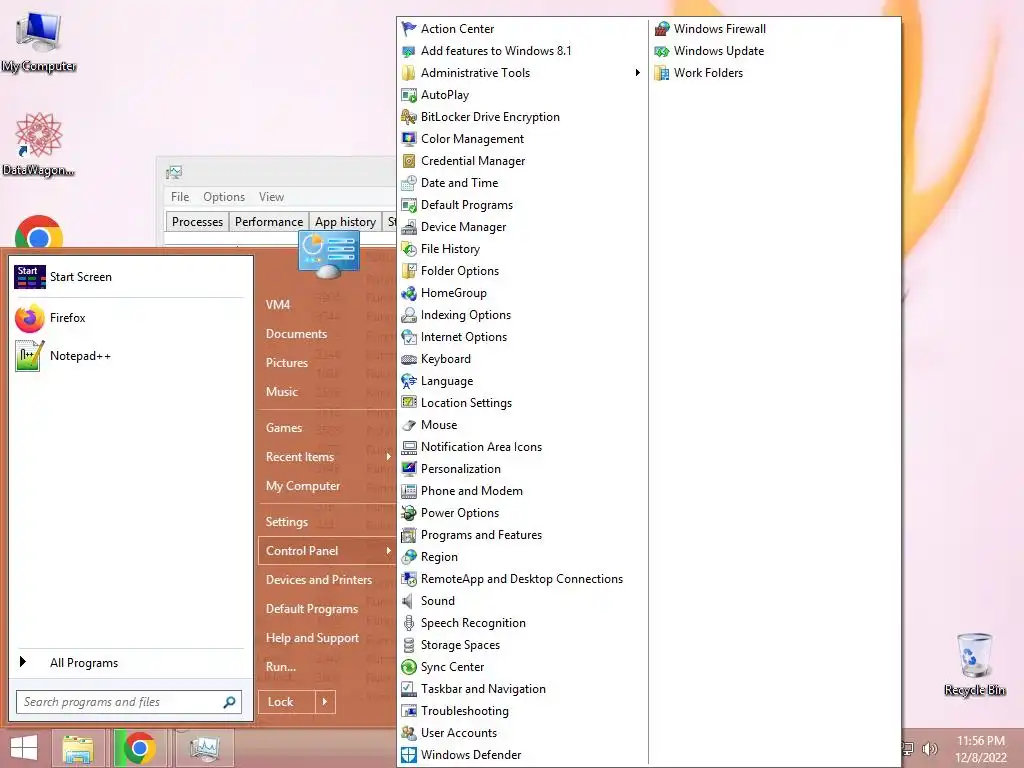Click Troubleshooting in Control Panel list

tap(464, 711)
